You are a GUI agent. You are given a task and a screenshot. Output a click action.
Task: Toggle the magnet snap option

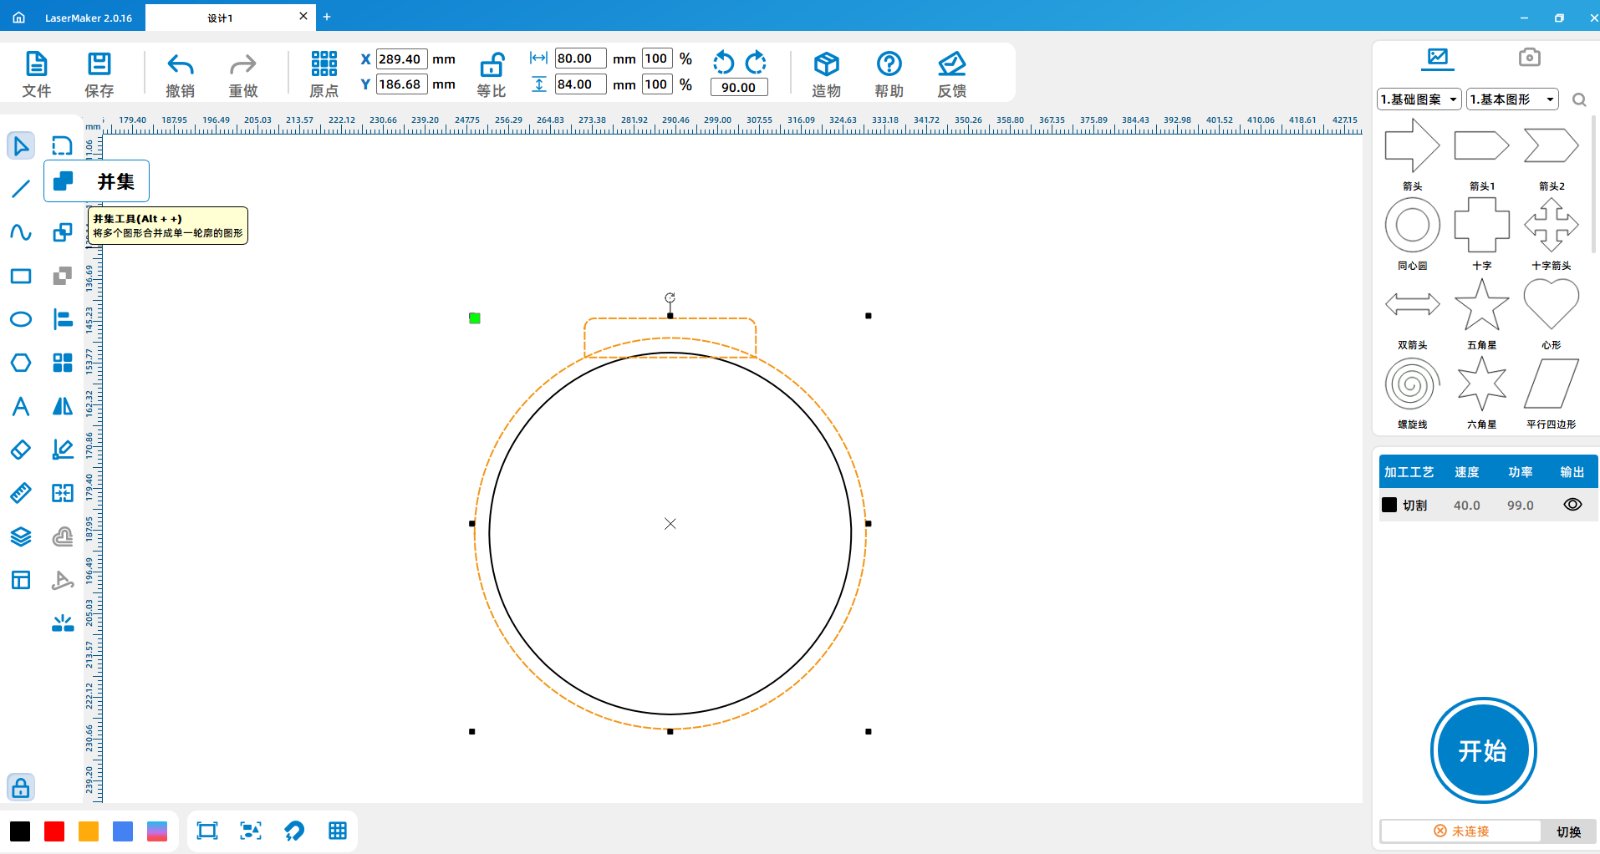pos(294,831)
